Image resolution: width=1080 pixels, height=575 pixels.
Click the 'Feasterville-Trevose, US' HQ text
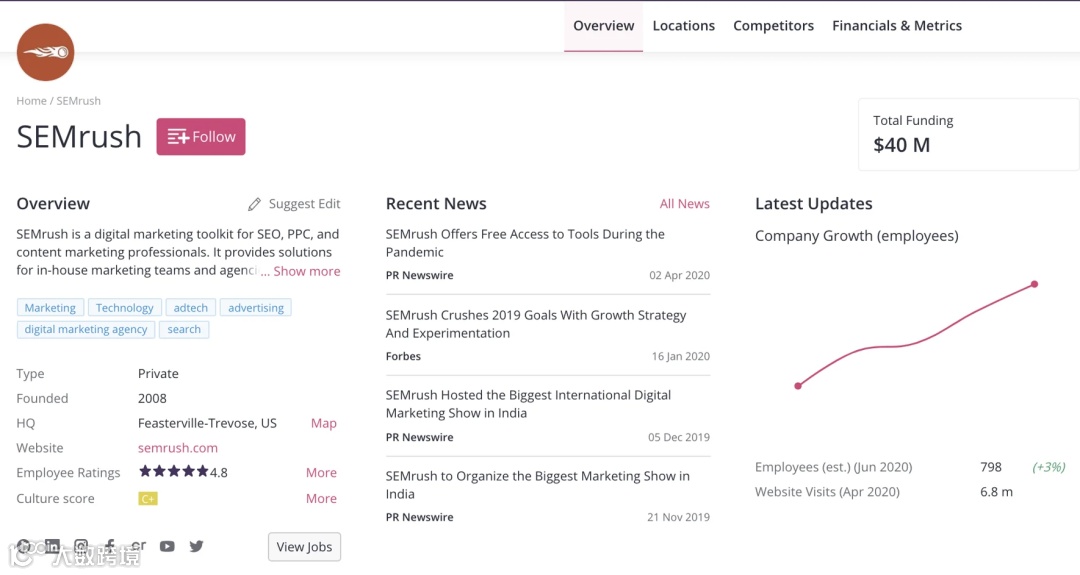(x=207, y=423)
